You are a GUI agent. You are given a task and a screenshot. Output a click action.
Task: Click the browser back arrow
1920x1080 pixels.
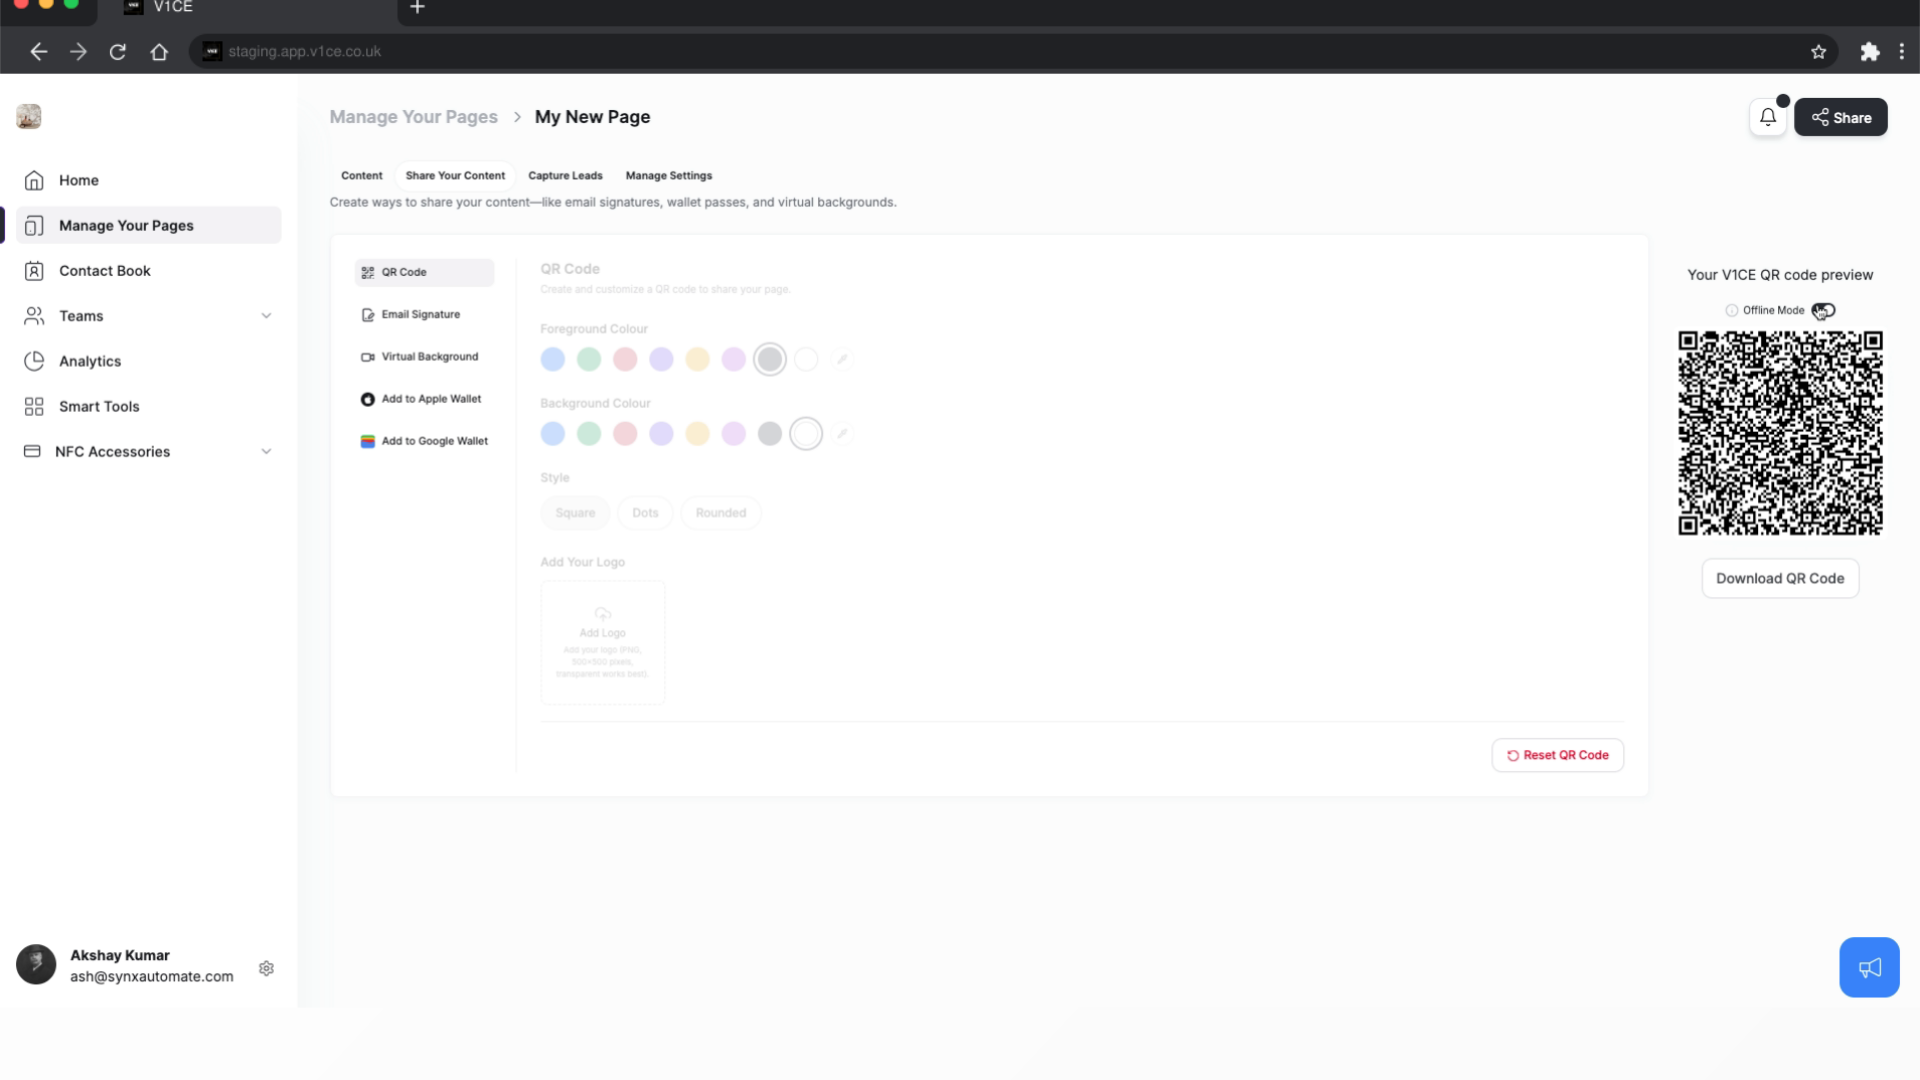(39, 51)
